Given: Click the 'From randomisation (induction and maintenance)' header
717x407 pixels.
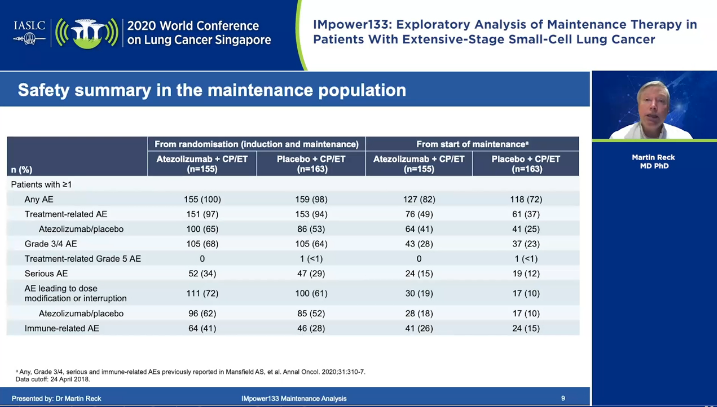Looking at the screenshot, I should click(x=257, y=144).
